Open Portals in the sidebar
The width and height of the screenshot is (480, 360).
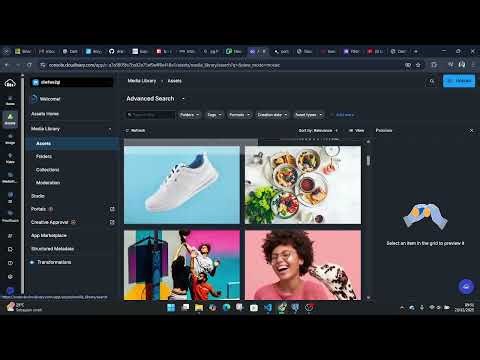38,209
